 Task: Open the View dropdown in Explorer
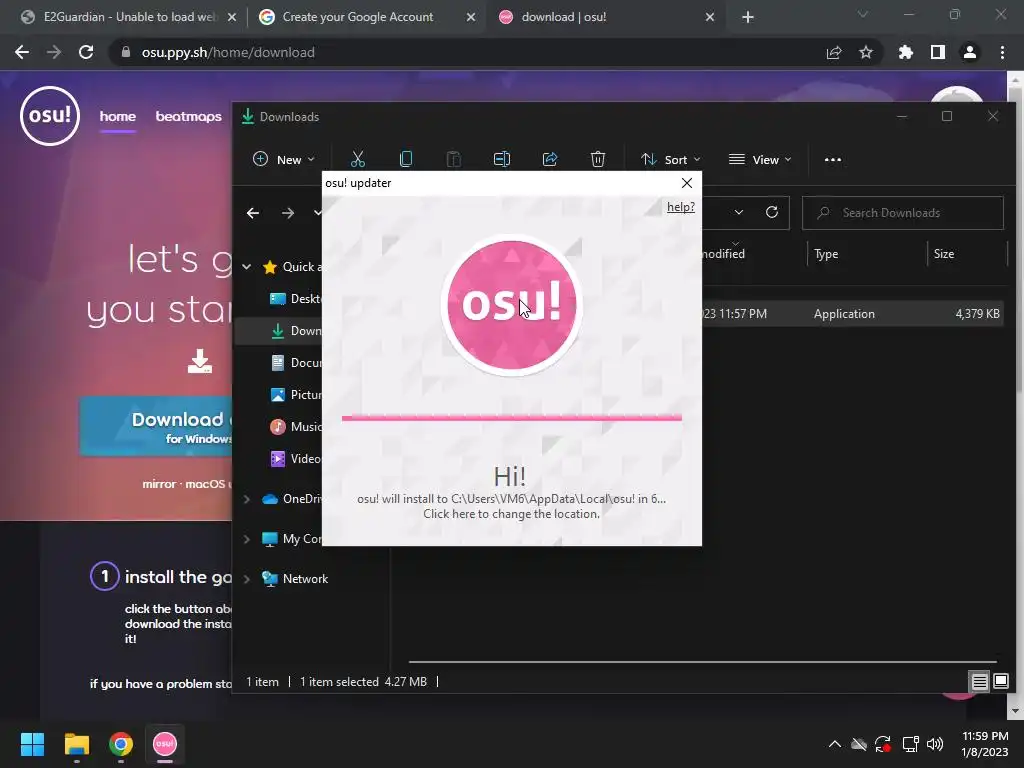760,159
